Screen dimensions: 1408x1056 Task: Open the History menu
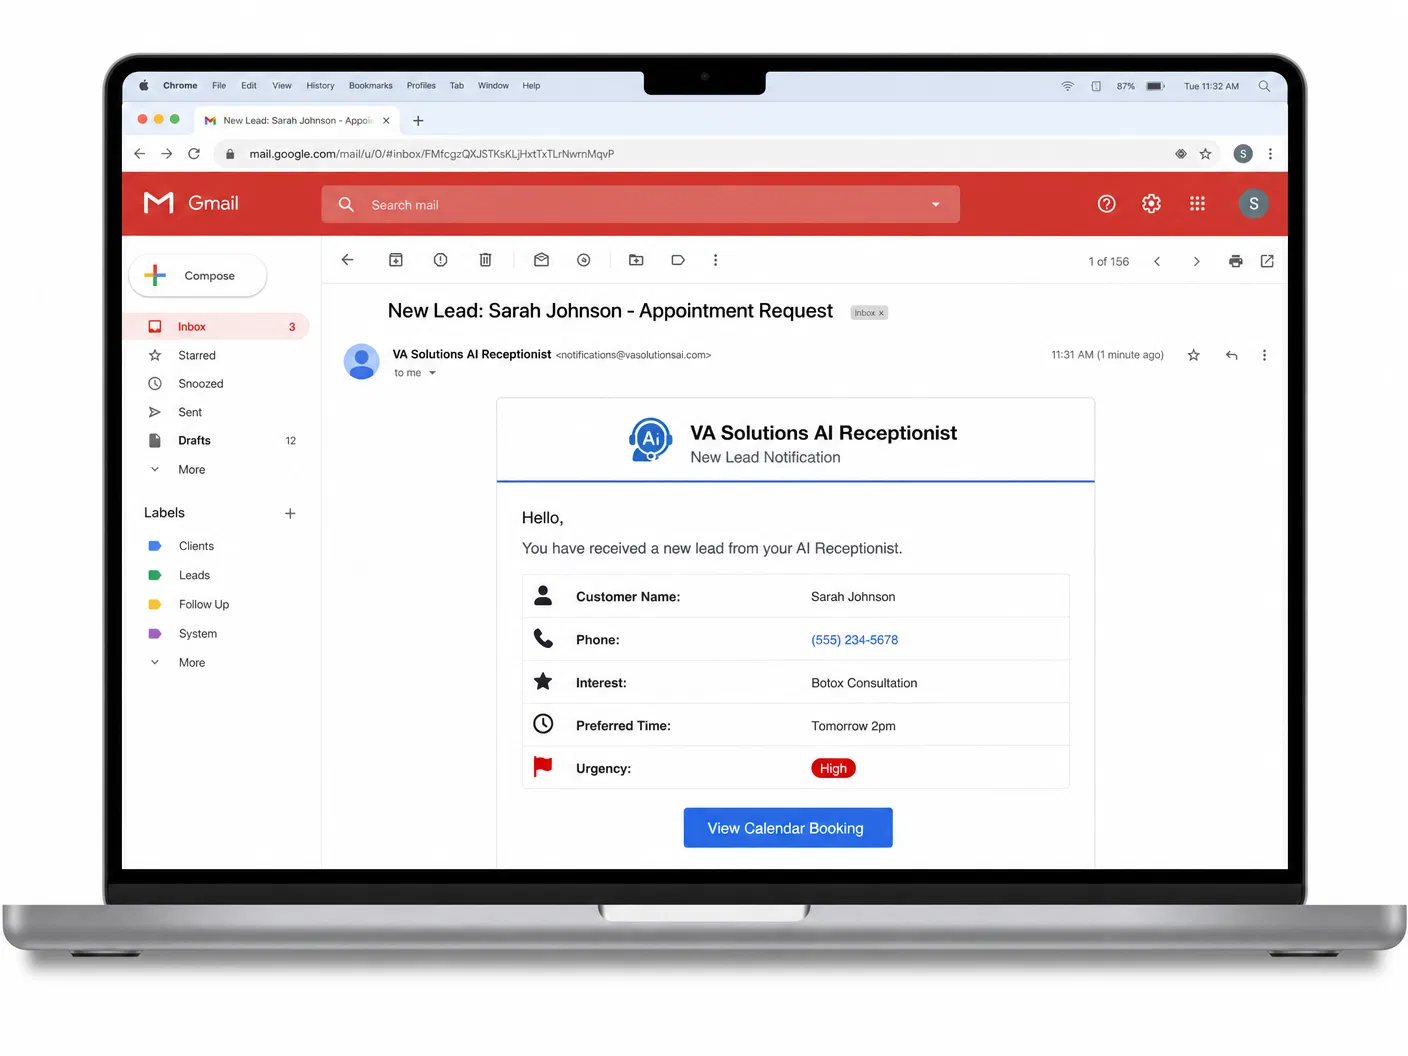[x=320, y=86]
